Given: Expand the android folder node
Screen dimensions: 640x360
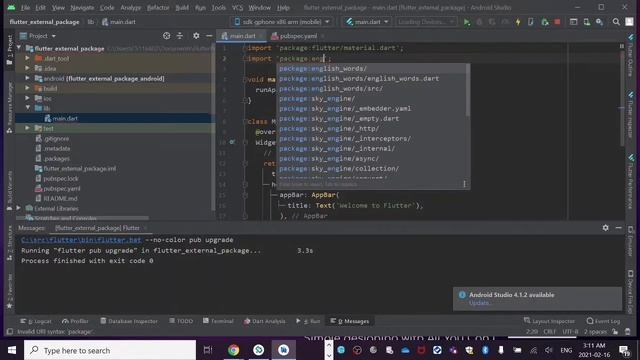Looking at the screenshot, I should (x=27, y=78).
